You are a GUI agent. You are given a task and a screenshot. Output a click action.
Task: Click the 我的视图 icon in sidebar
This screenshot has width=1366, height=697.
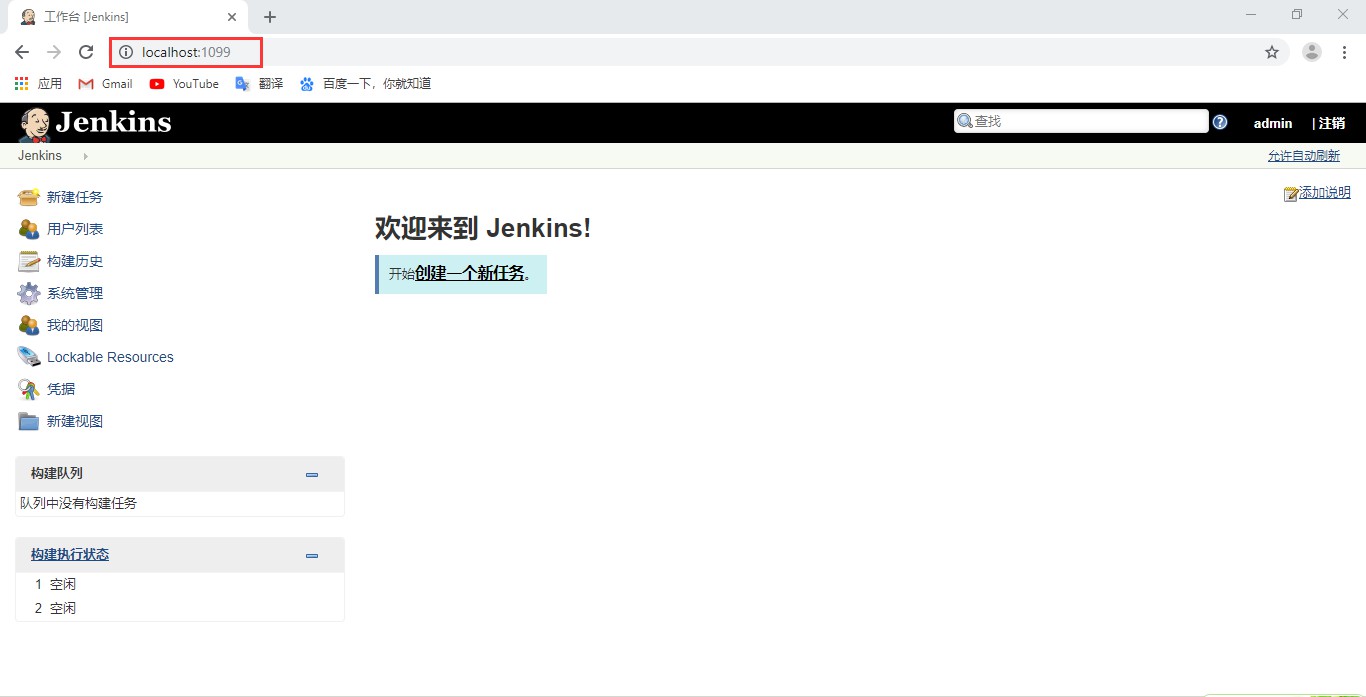29,325
